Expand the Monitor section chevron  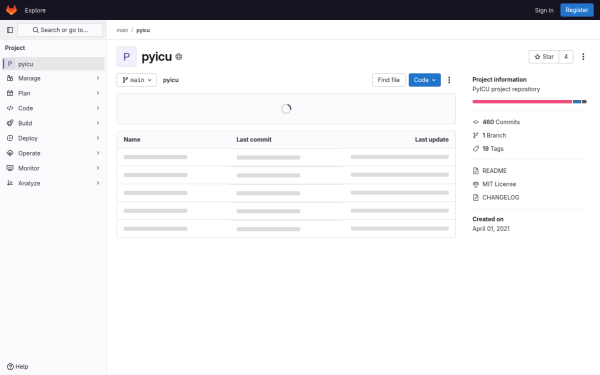(x=98, y=168)
